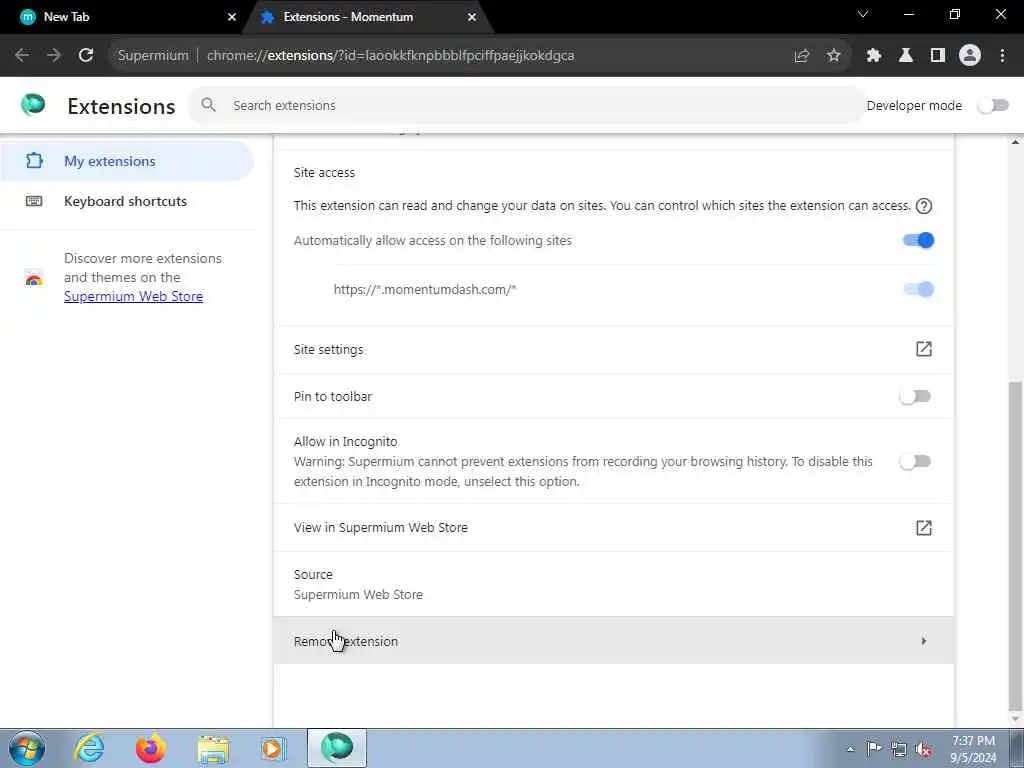Show hidden tray icons arrow
Viewport: 1024px width, 768px height.
[850, 750]
